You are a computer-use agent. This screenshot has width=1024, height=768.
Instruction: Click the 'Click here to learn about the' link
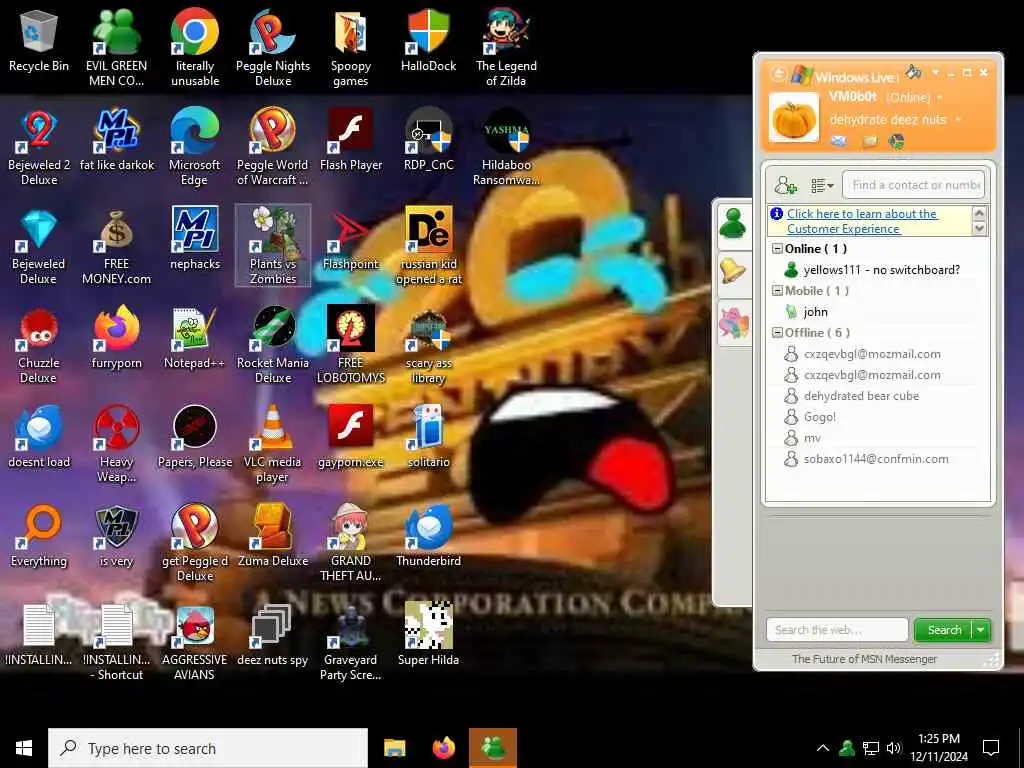pyautogui.click(x=861, y=214)
